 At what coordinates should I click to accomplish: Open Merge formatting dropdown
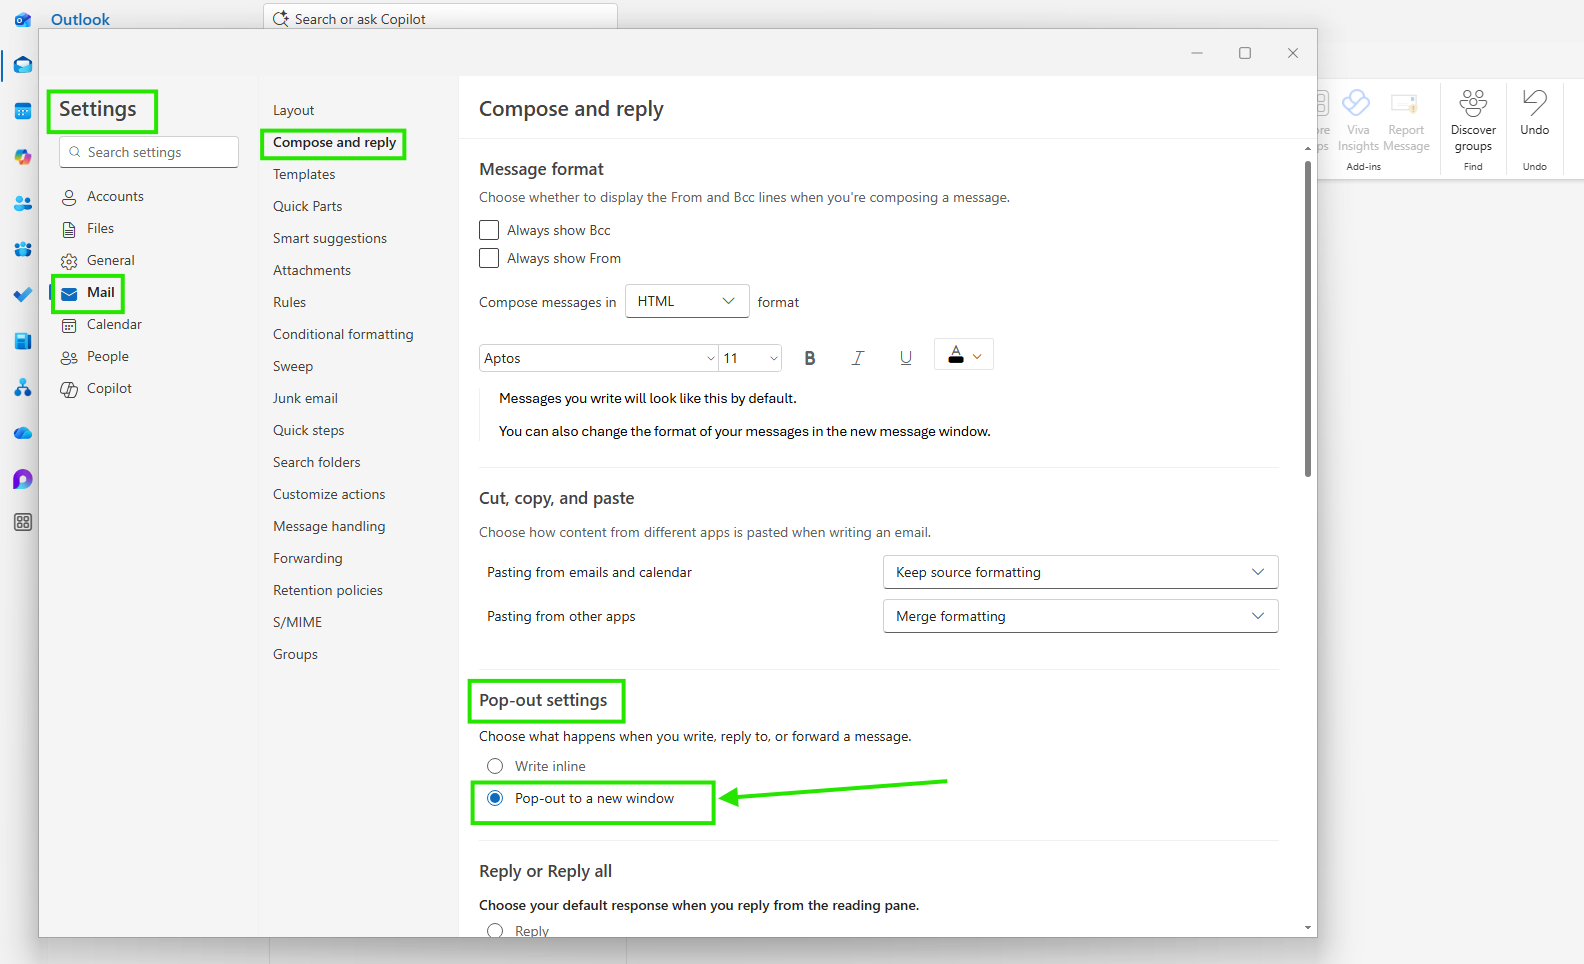point(1081,616)
